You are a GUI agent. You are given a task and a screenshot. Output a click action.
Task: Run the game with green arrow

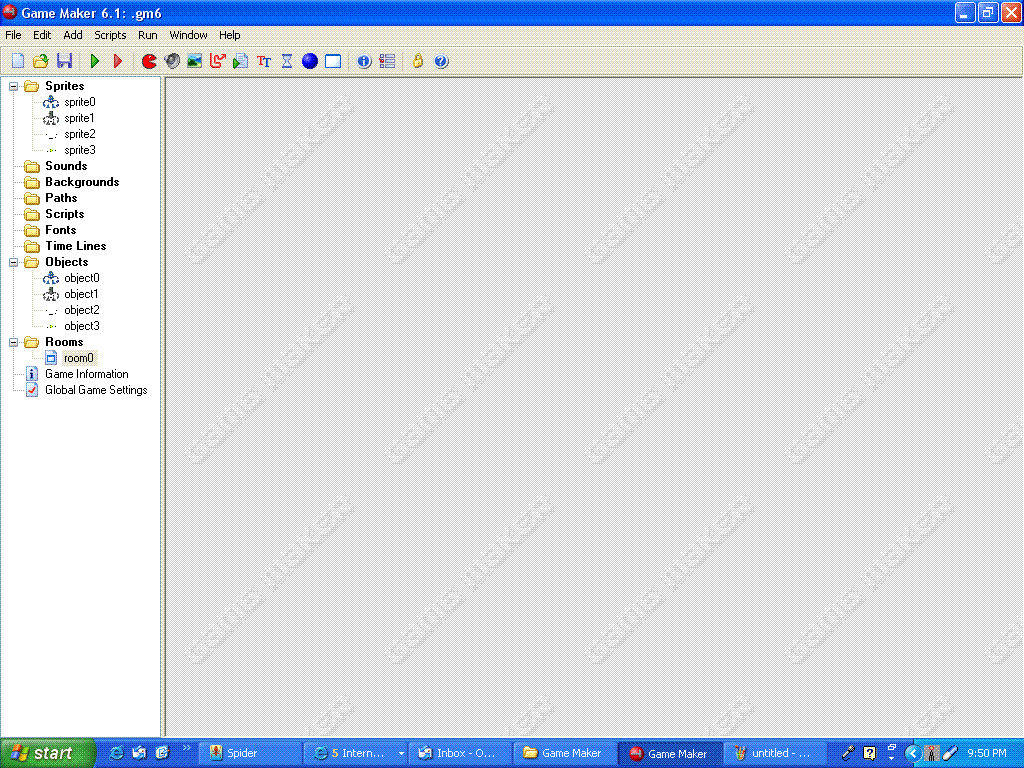pos(95,61)
